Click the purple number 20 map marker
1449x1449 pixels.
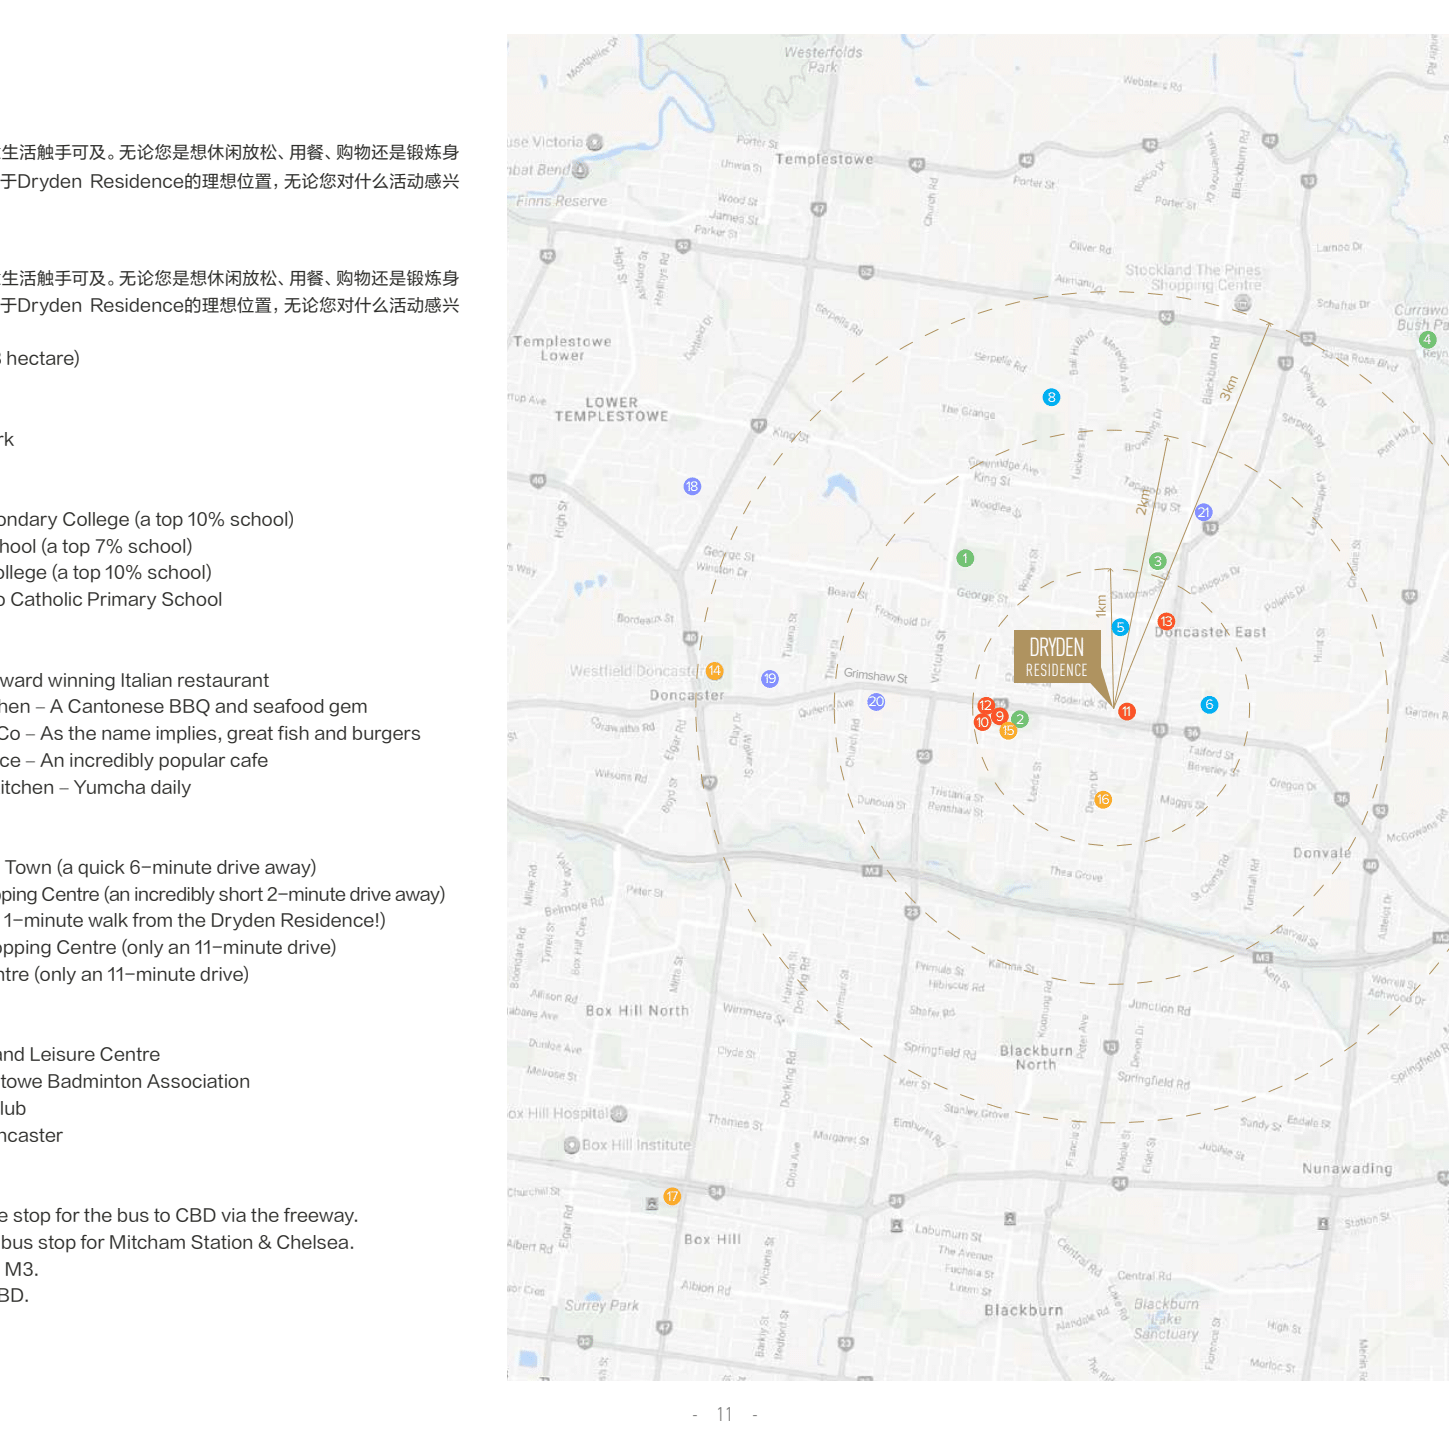(876, 701)
